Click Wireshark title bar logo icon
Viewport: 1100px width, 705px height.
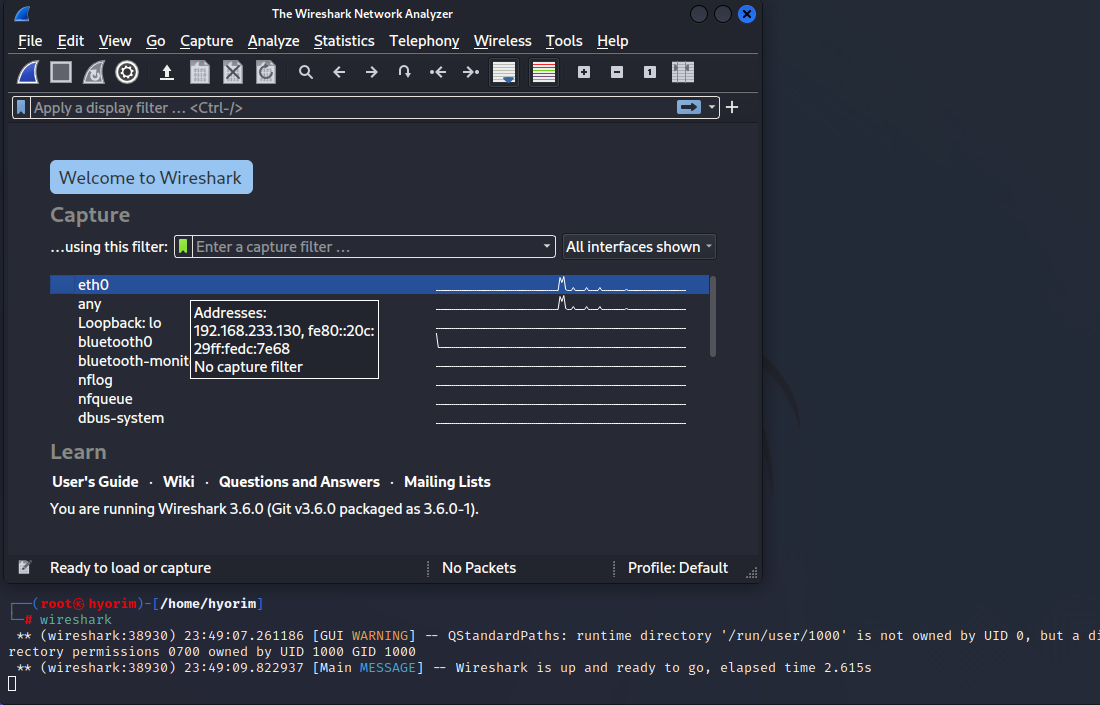(x=22, y=13)
